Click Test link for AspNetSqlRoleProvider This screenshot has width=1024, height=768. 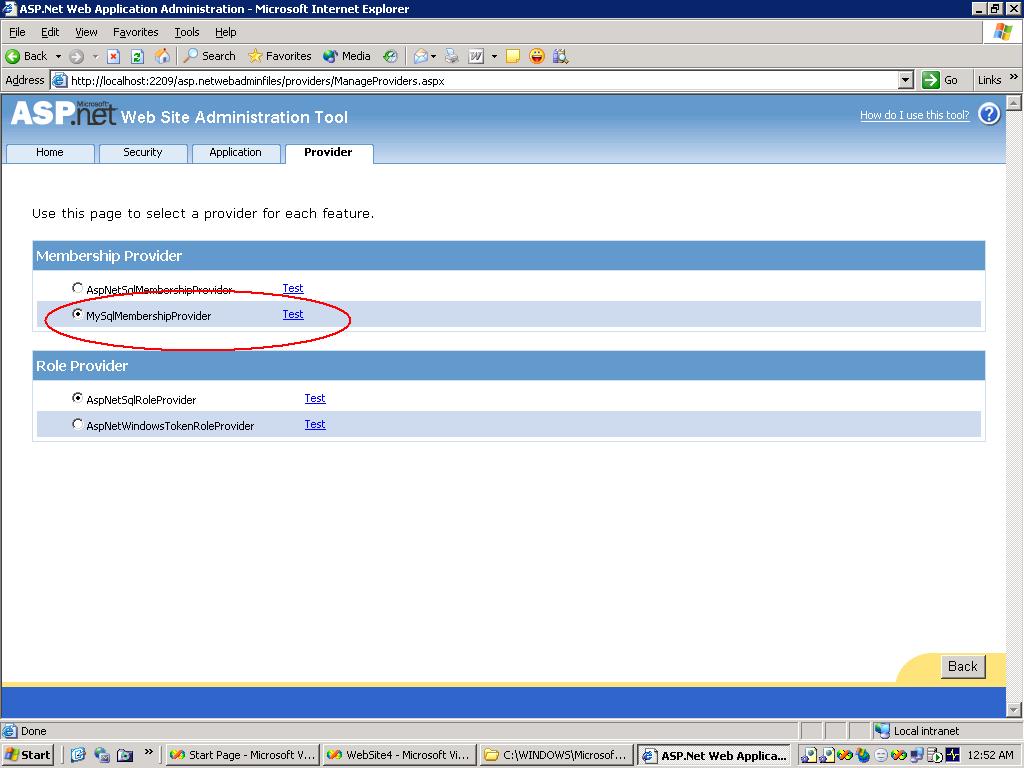click(315, 398)
